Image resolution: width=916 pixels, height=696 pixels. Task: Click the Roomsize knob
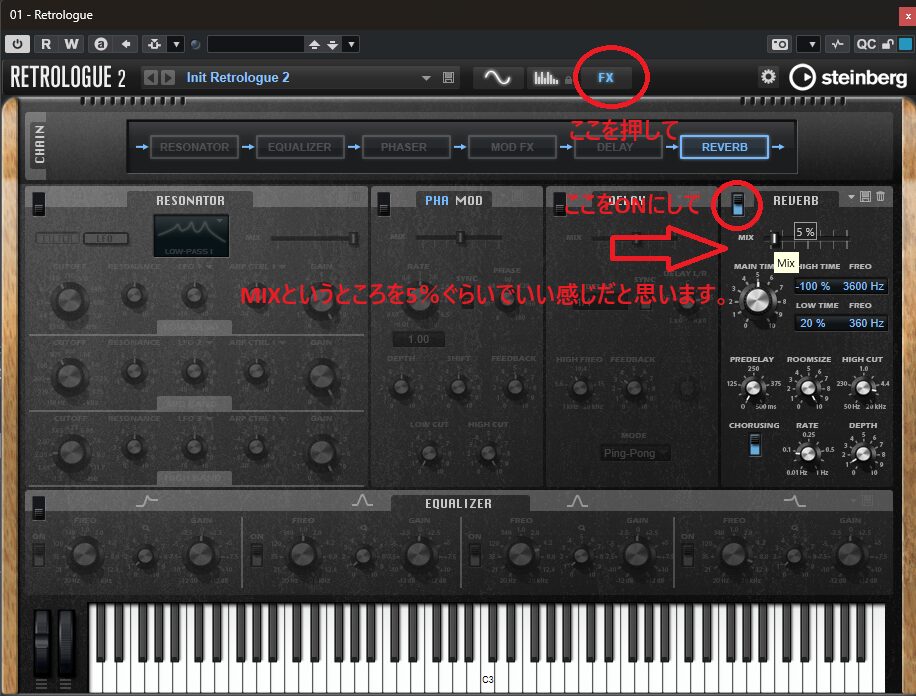tap(808, 387)
